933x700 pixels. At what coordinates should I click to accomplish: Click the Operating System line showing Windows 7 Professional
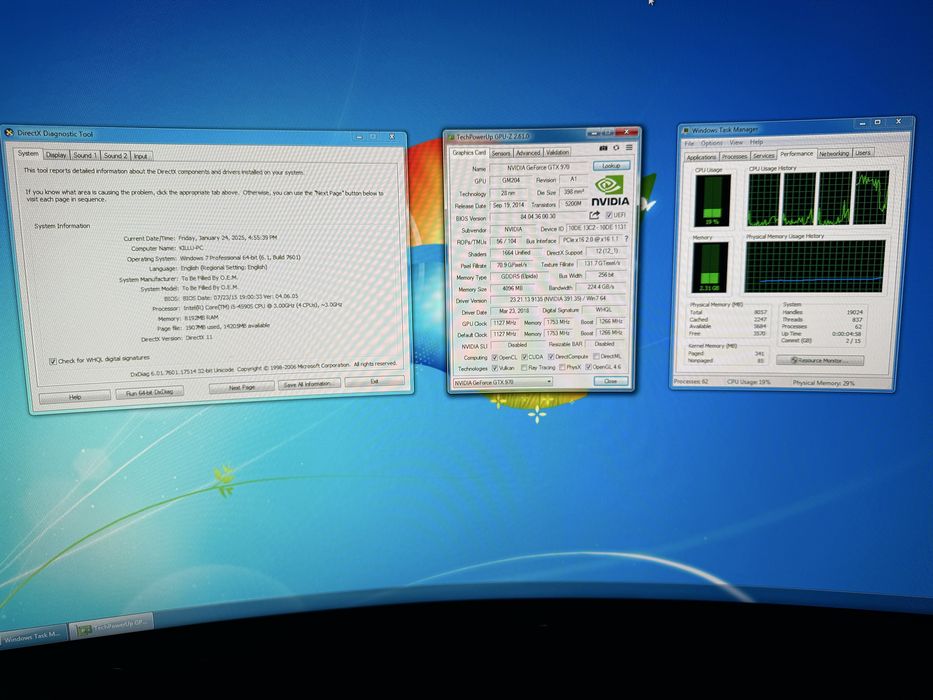(x=214, y=258)
